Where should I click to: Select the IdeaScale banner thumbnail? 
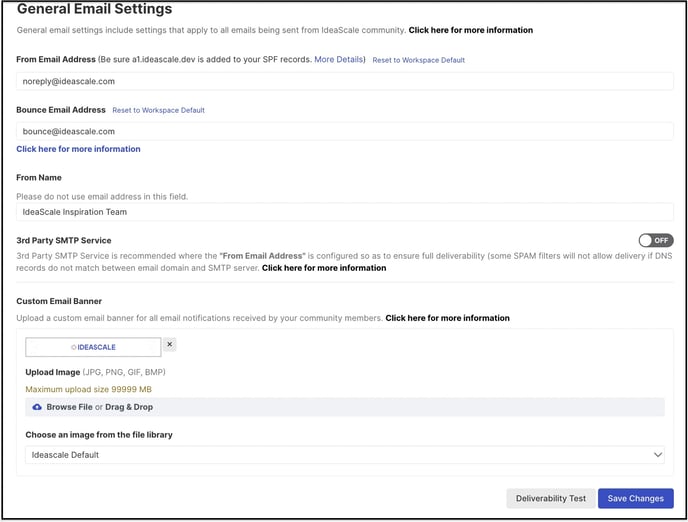pos(93,347)
